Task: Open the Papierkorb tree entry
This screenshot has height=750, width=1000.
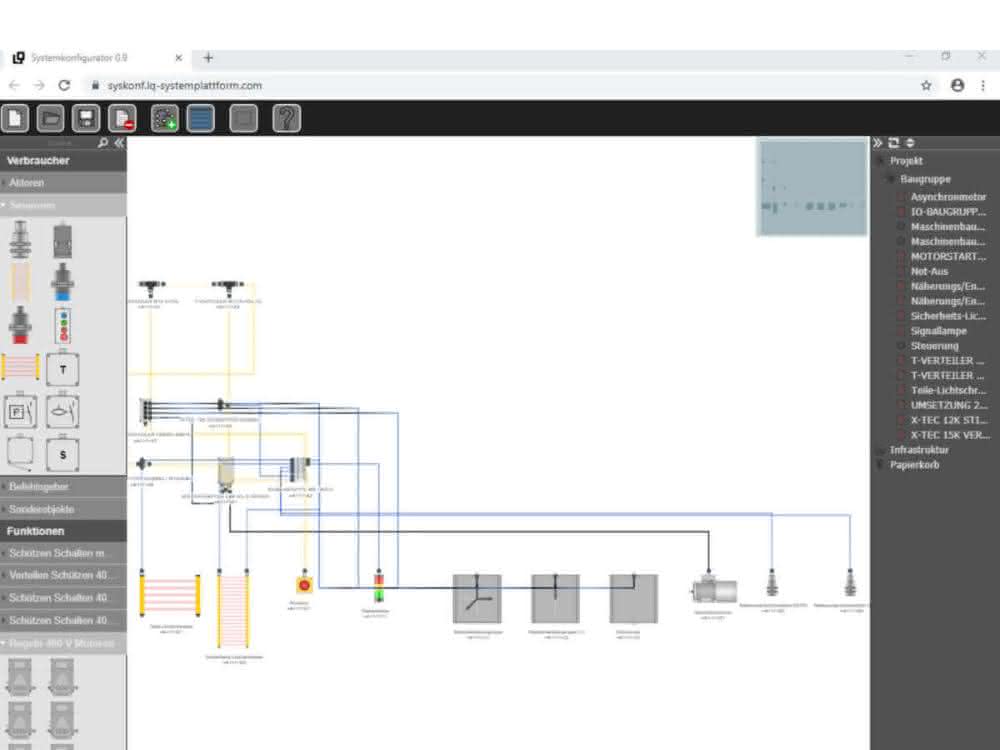Action: click(x=915, y=465)
